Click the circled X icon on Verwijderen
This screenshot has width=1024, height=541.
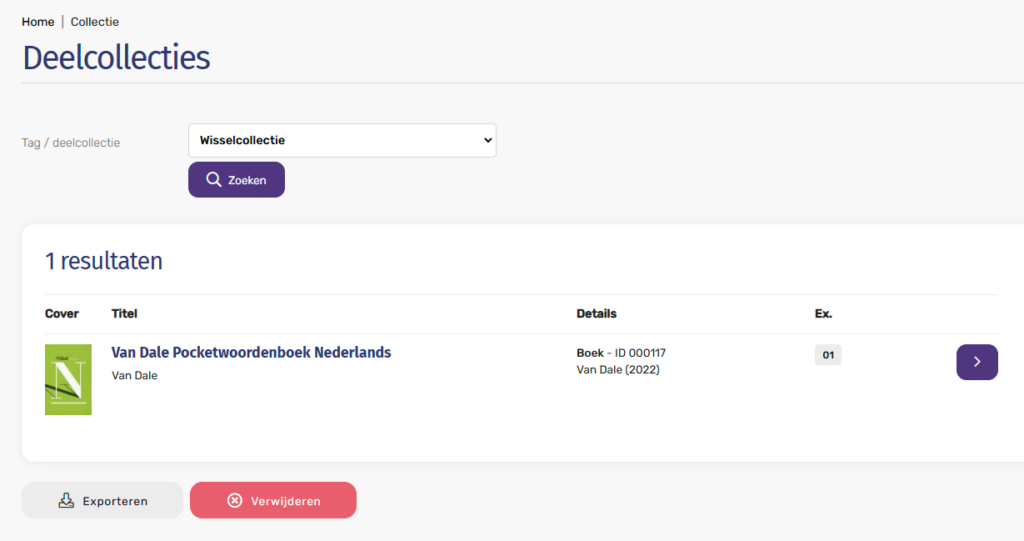click(x=234, y=500)
